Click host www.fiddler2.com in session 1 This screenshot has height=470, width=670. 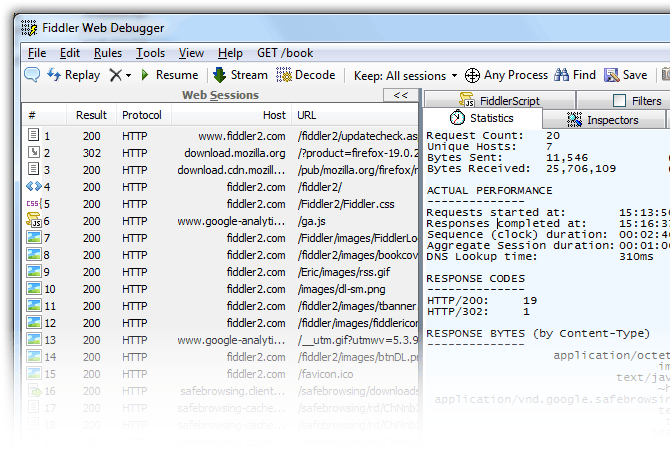241,136
